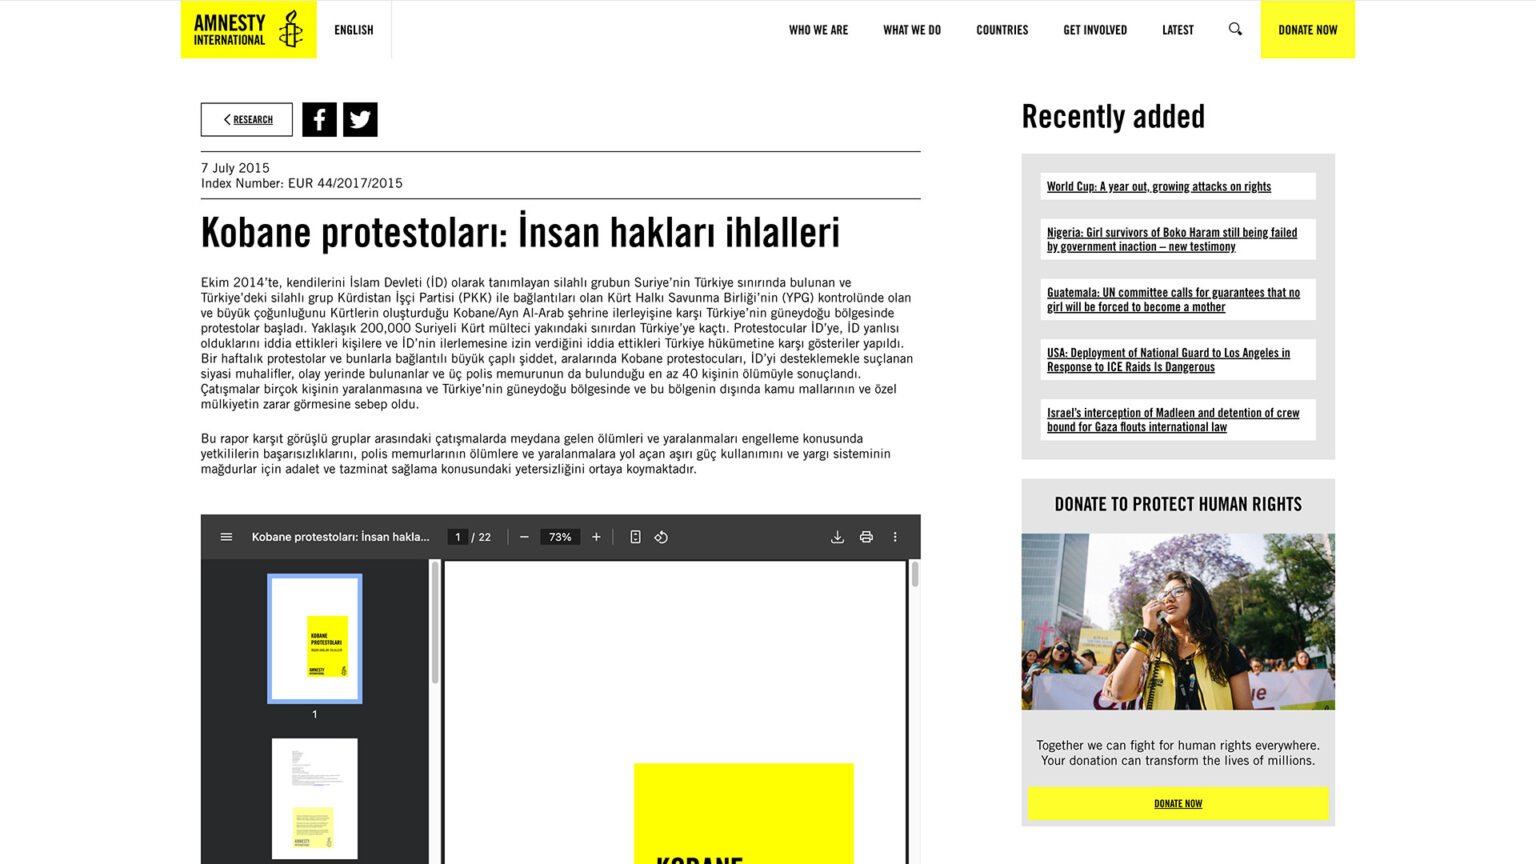
Task: Rotate the PDF counterclockwise
Action: point(661,537)
